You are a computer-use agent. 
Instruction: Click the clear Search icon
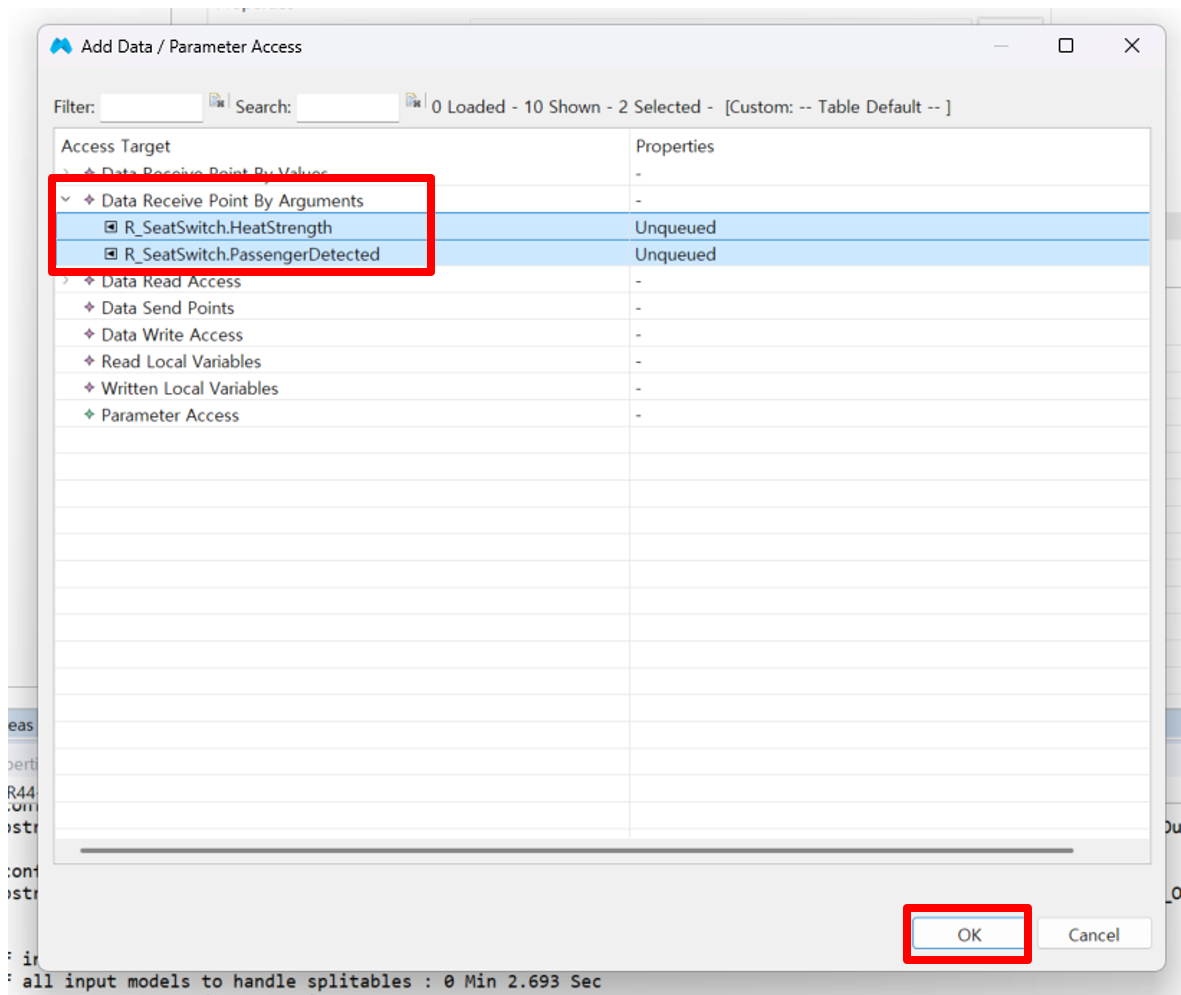click(x=412, y=102)
